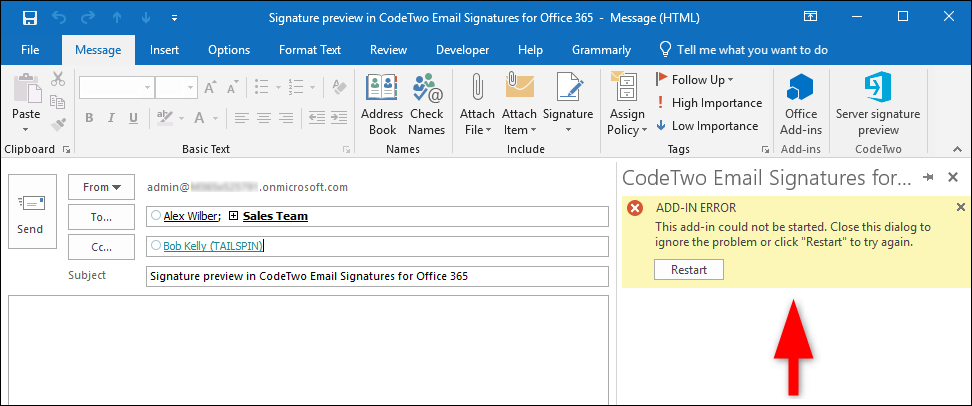The height and width of the screenshot is (406, 972).
Task: Open the Follow Up flag menu
Action: (x=695, y=80)
